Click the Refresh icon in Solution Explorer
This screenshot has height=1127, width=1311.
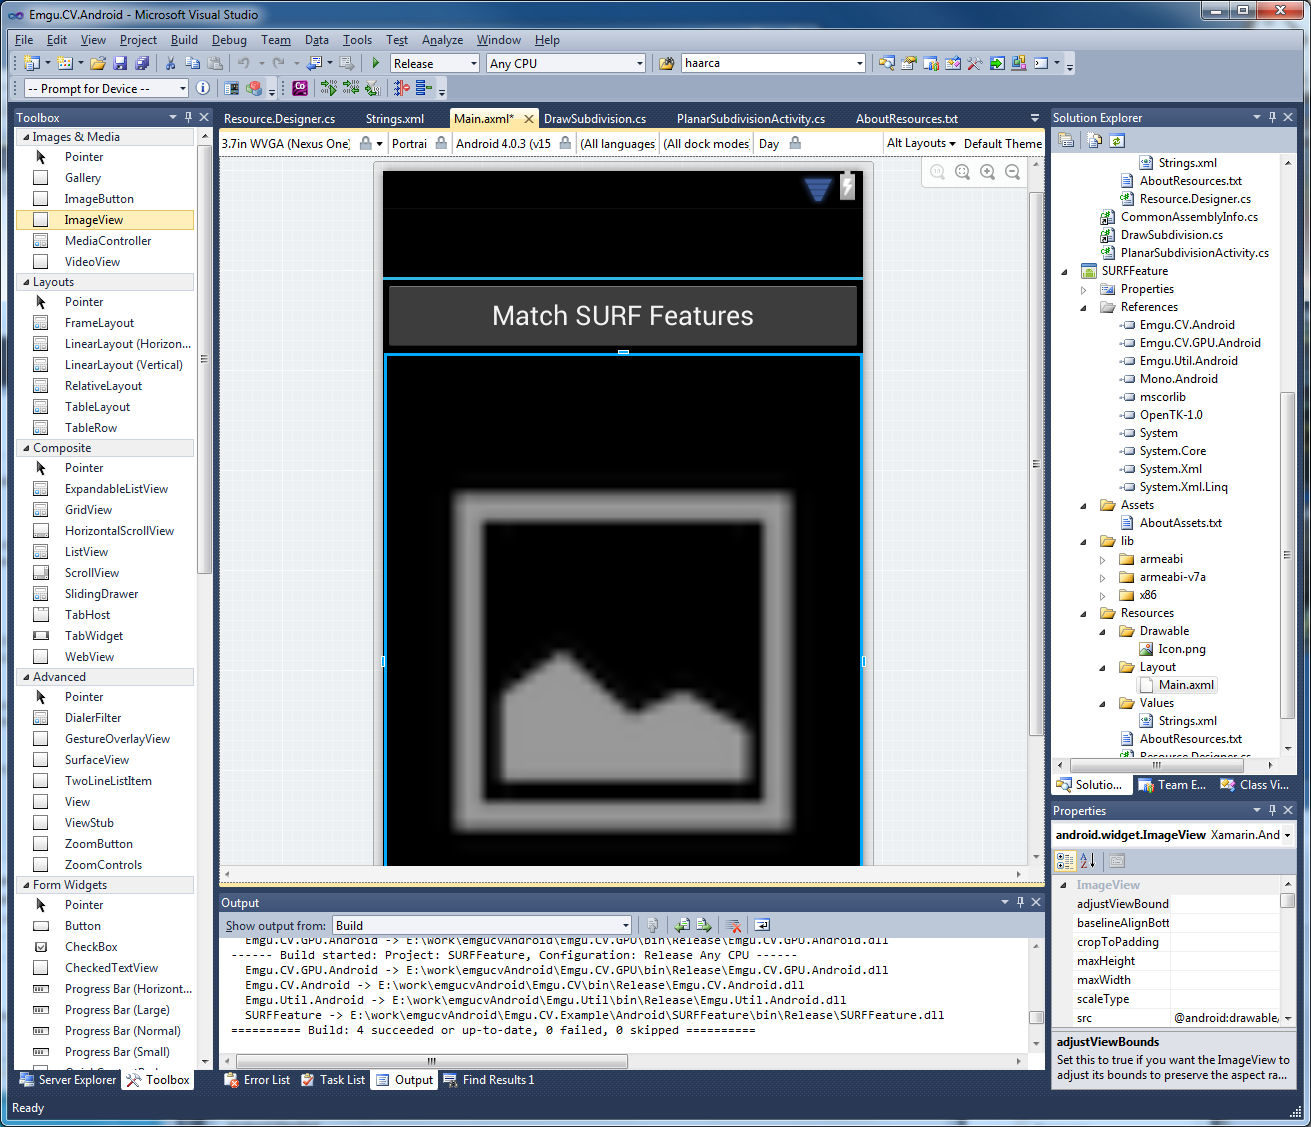click(x=1117, y=141)
